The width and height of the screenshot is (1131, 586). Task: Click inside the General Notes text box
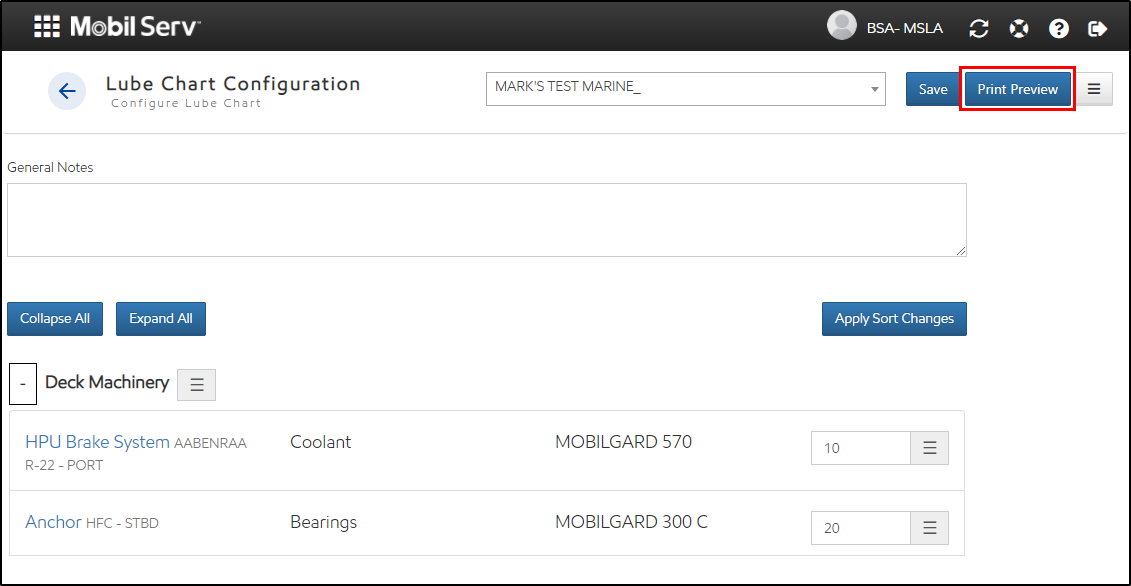pyautogui.click(x=487, y=218)
